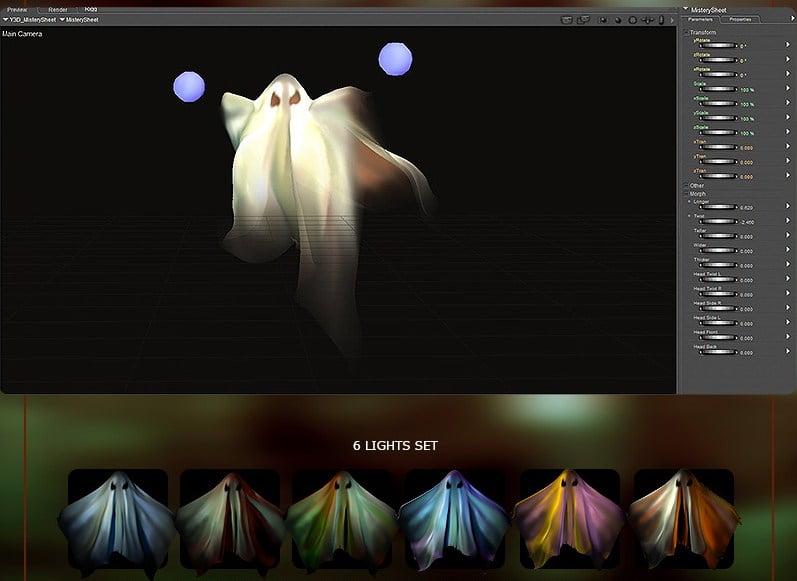This screenshot has height=581, width=797.
Task: Click the vertical capsule icon in the preview toolbar
Action: (x=661, y=20)
